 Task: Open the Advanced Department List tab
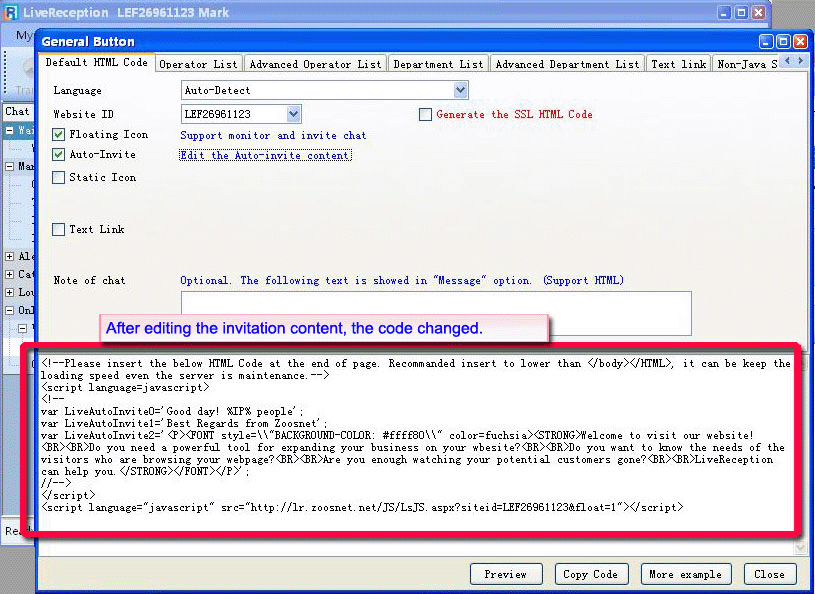click(x=567, y=64)
